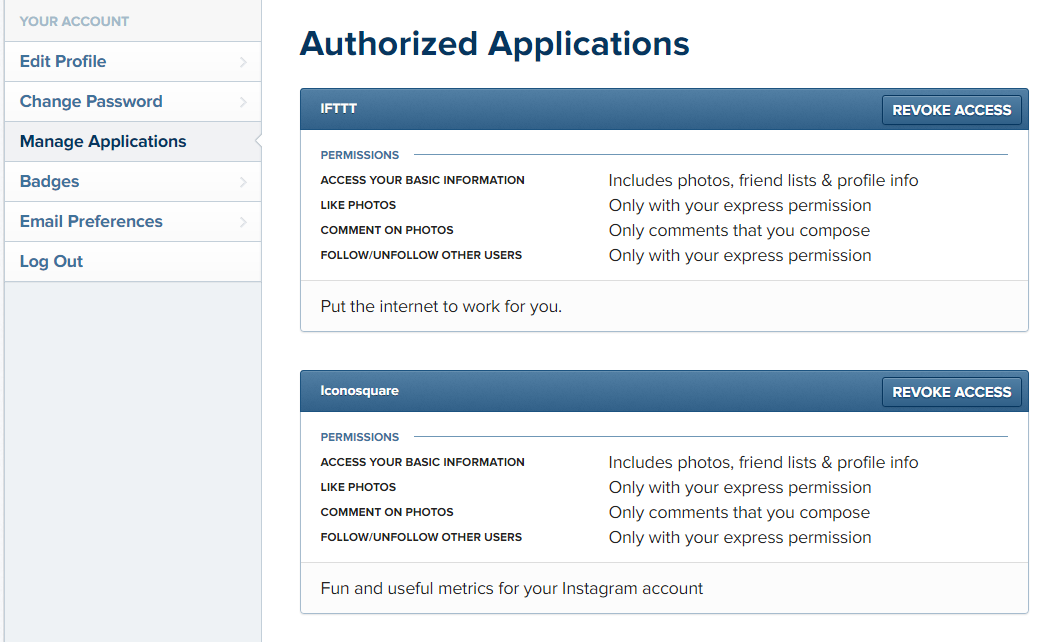This screenshot has width=1054, height=642.
Task: Click IFTTT's 'Only comments that you compose' text
Action: (739, 231)
